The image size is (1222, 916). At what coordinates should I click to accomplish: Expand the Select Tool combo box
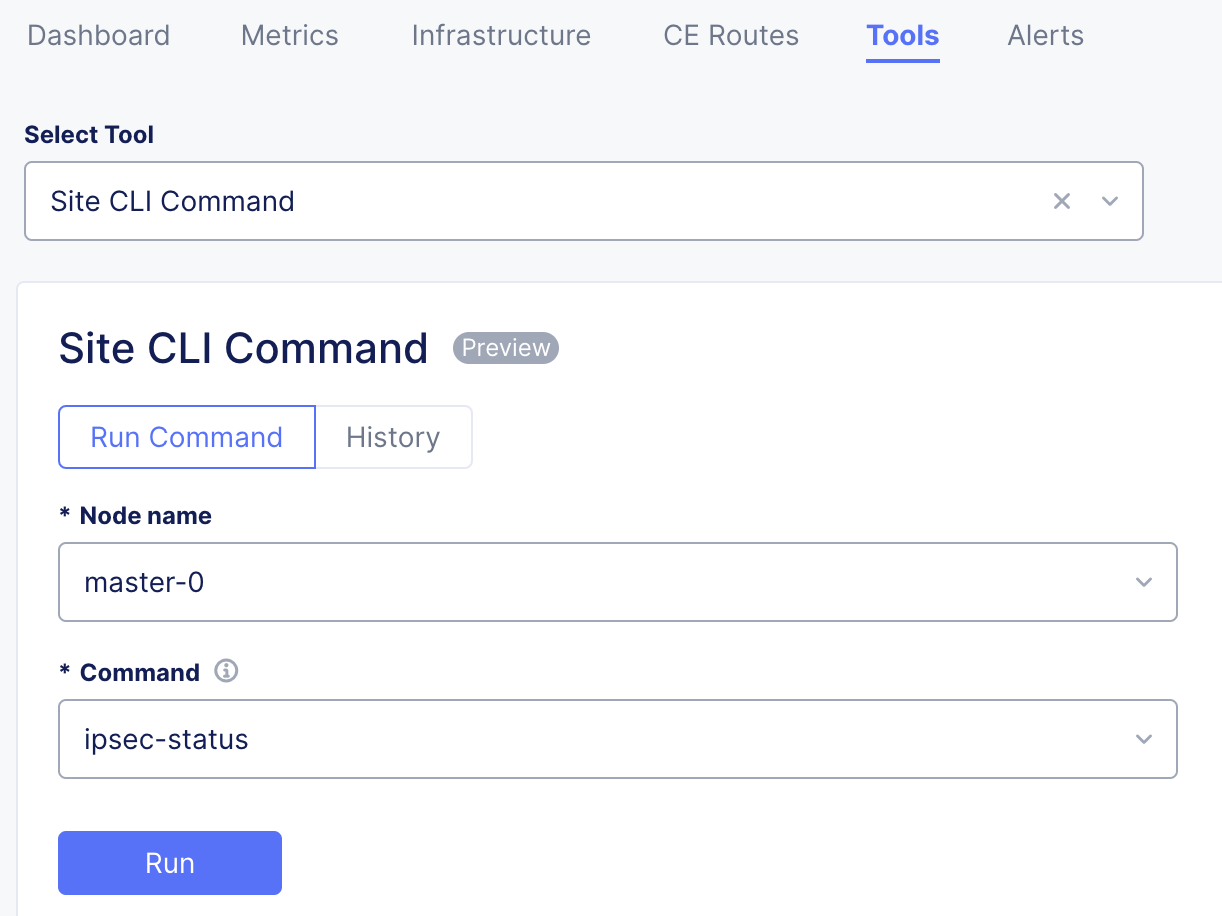584,201
